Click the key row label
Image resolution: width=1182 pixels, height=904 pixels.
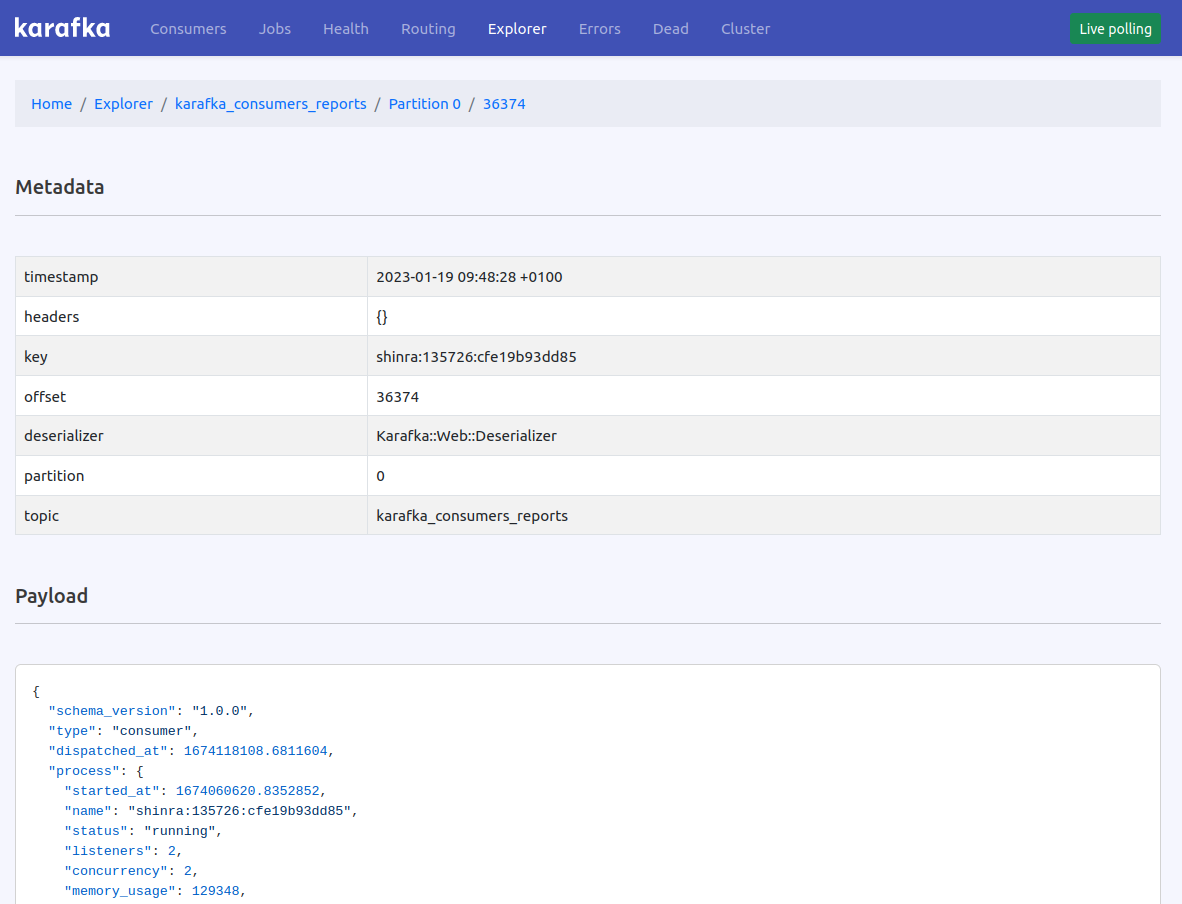[x=35, y=357]
